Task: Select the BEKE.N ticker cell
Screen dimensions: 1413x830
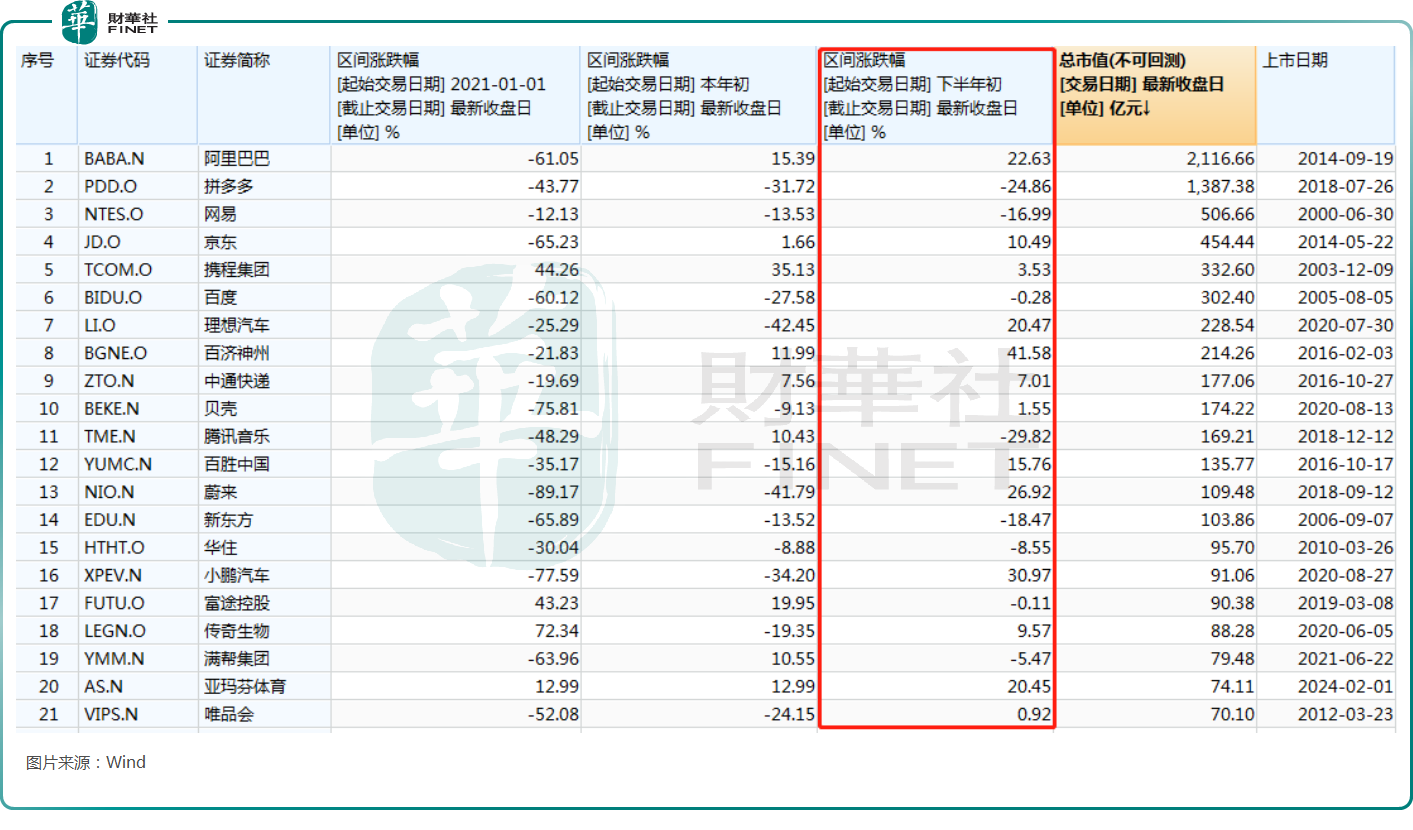Action: [x=138, y=409]
